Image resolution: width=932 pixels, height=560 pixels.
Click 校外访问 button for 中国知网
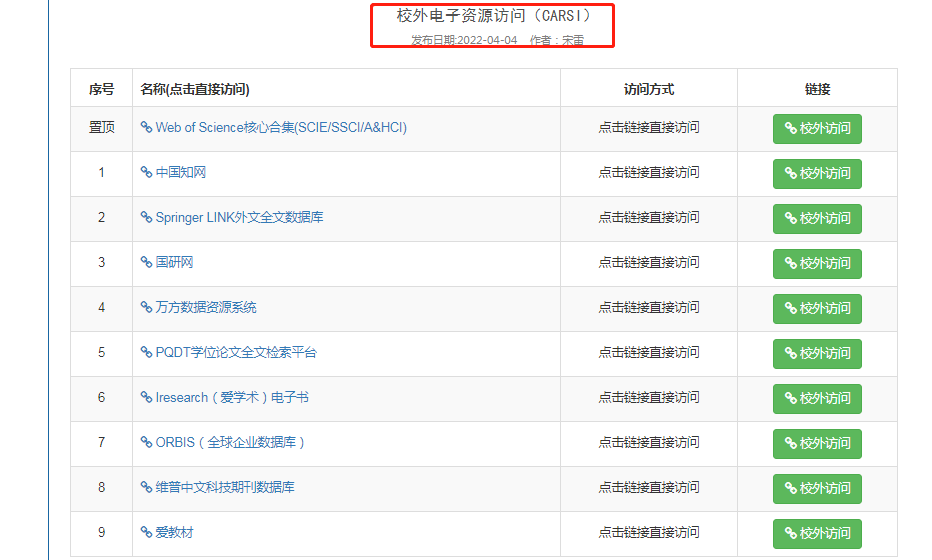point(817,174)
